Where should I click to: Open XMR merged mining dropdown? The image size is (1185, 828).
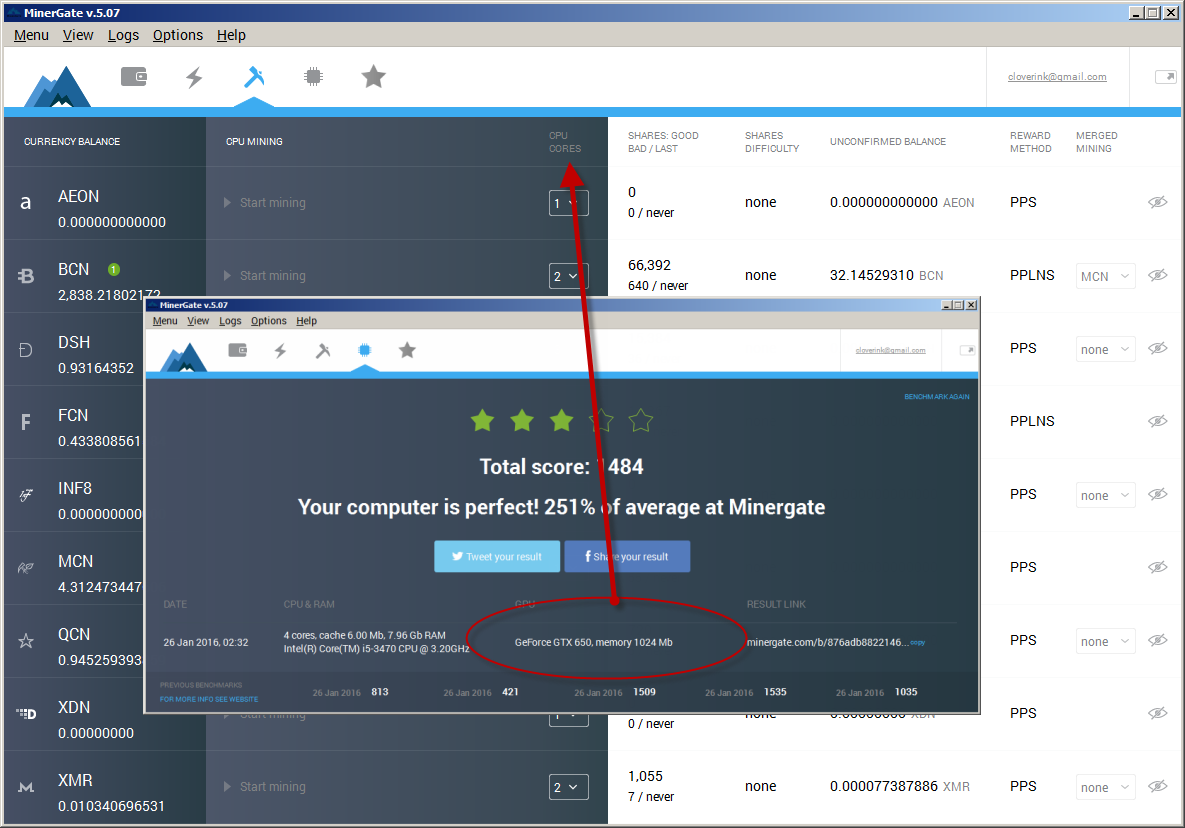1105,787
